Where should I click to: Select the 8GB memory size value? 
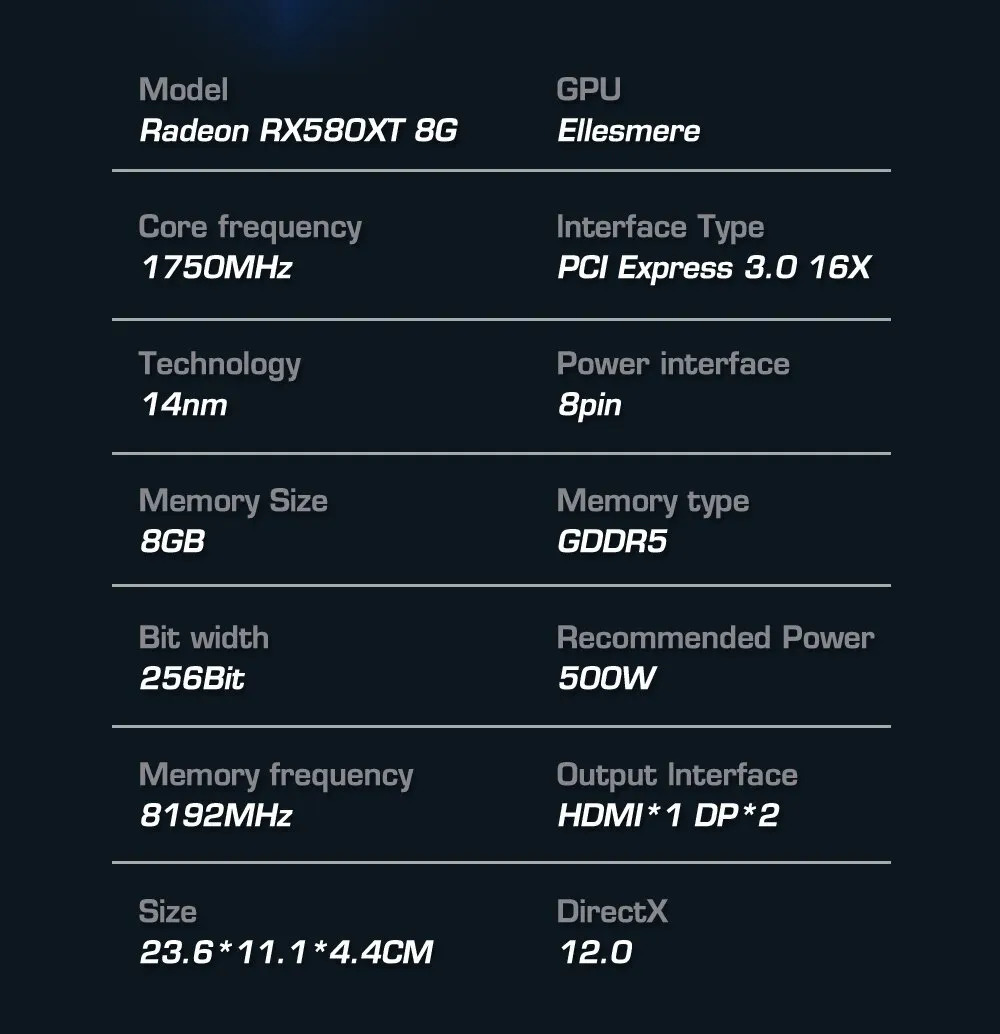[173, 541]
